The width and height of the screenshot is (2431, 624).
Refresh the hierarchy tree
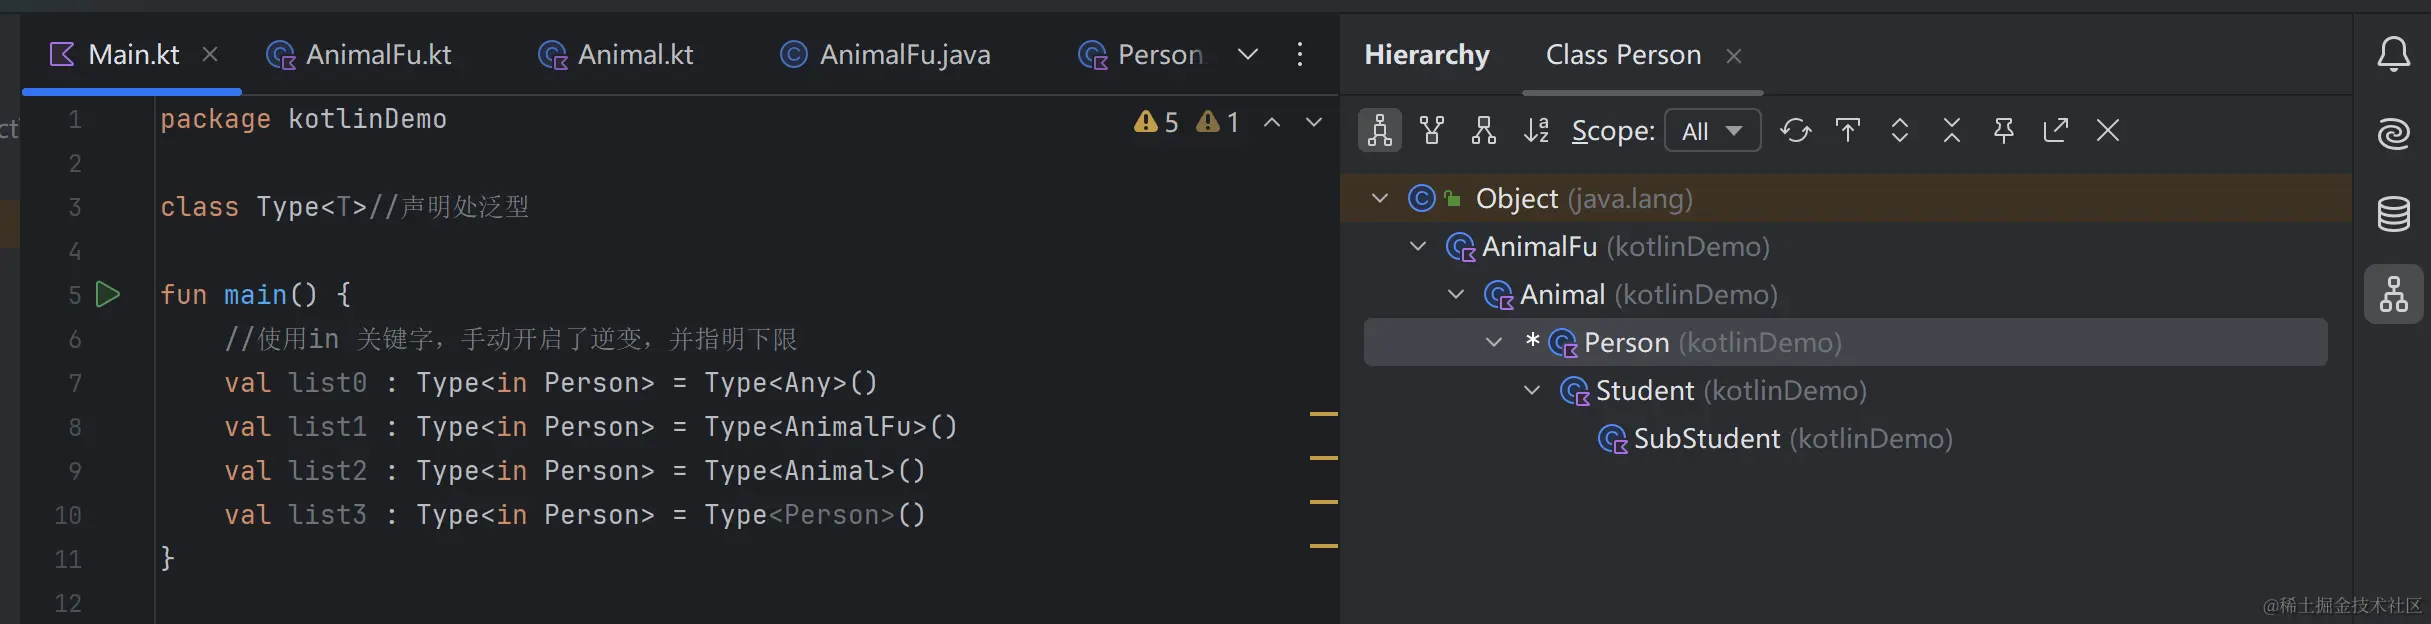(1795, 130)
